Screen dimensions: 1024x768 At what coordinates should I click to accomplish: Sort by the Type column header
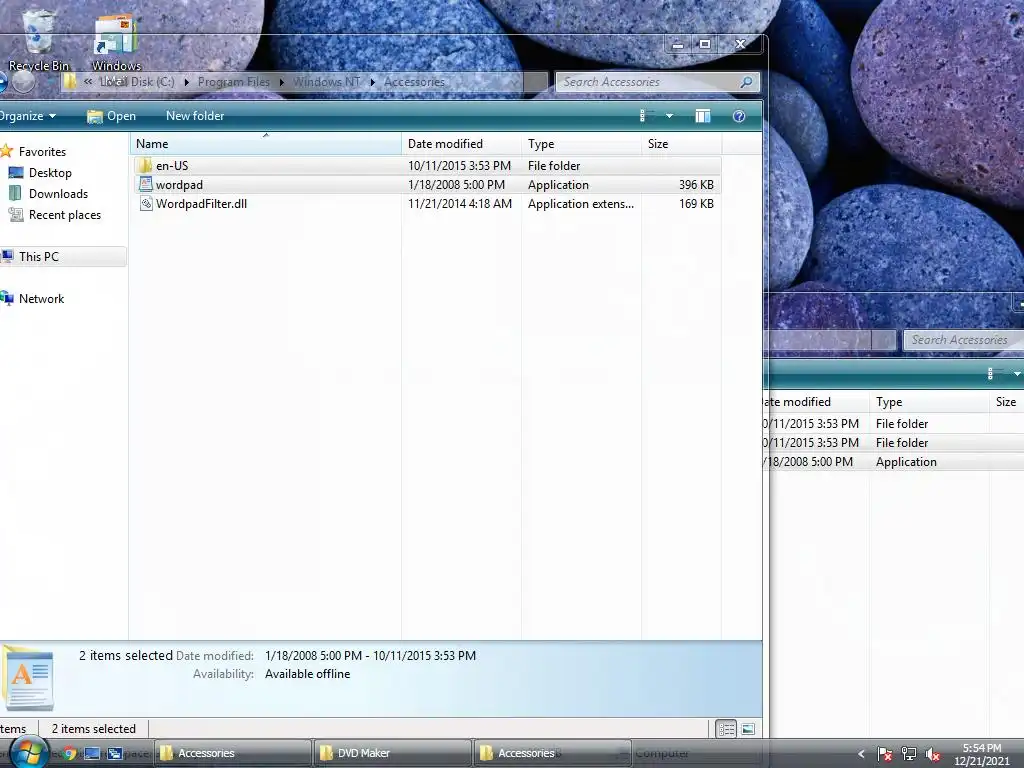point(581,144)
